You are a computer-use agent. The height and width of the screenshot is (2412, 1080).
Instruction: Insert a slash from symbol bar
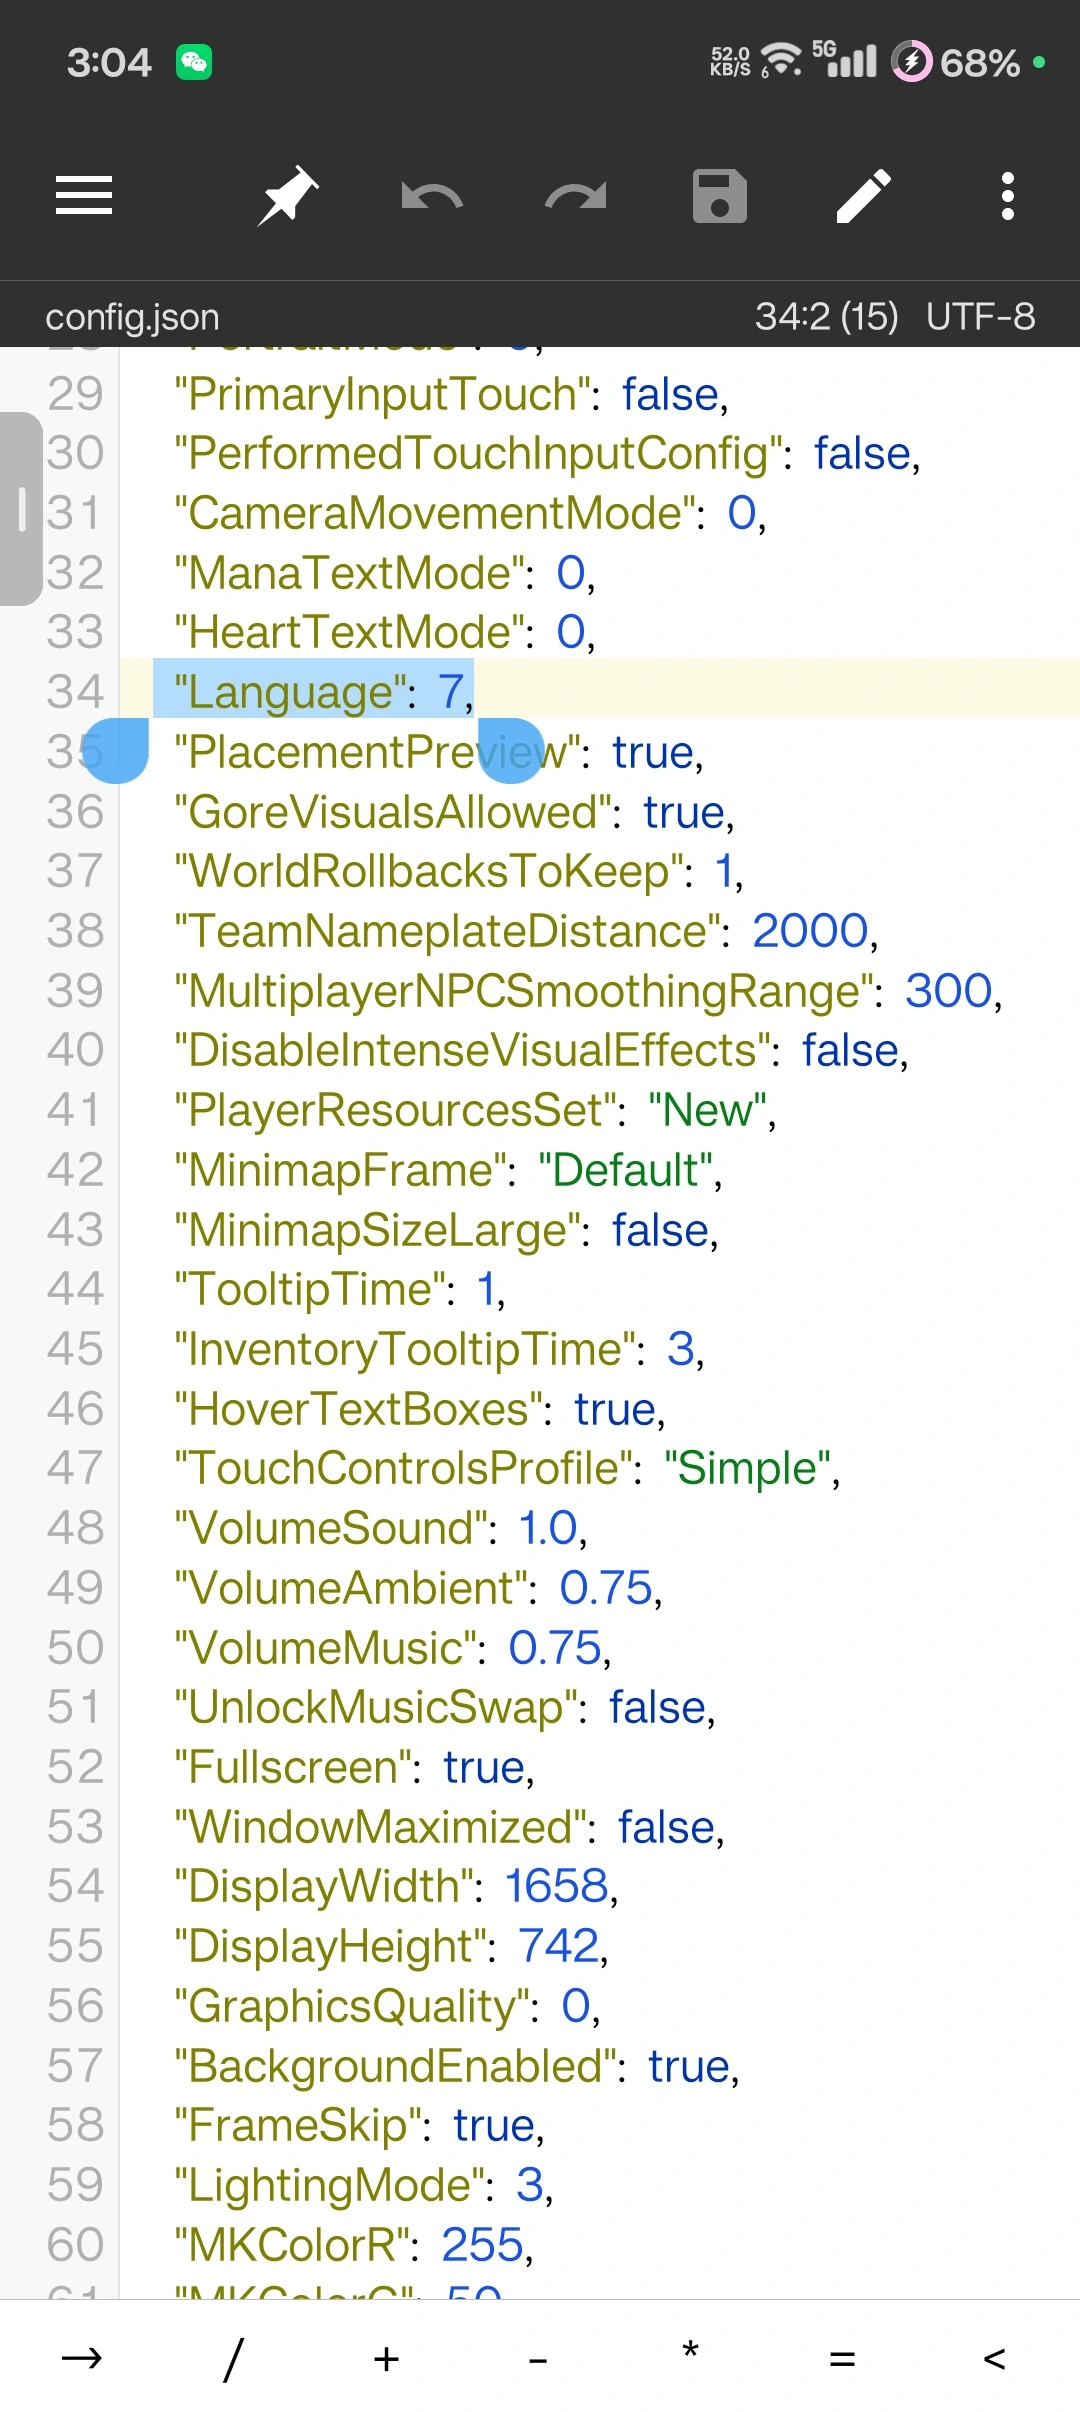pyautogui.click(x=233, y=2358)
